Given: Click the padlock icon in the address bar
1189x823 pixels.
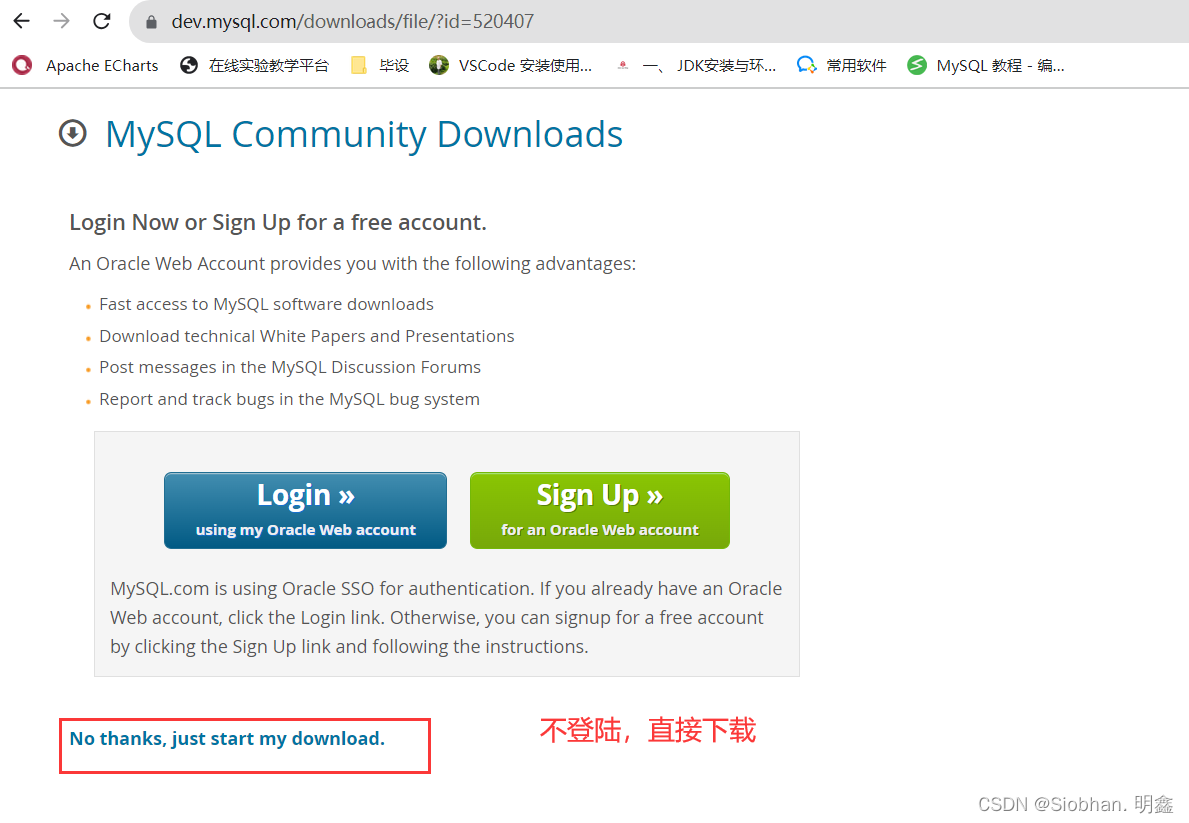Looking at the screenshot, I should [x=150, y=20].
